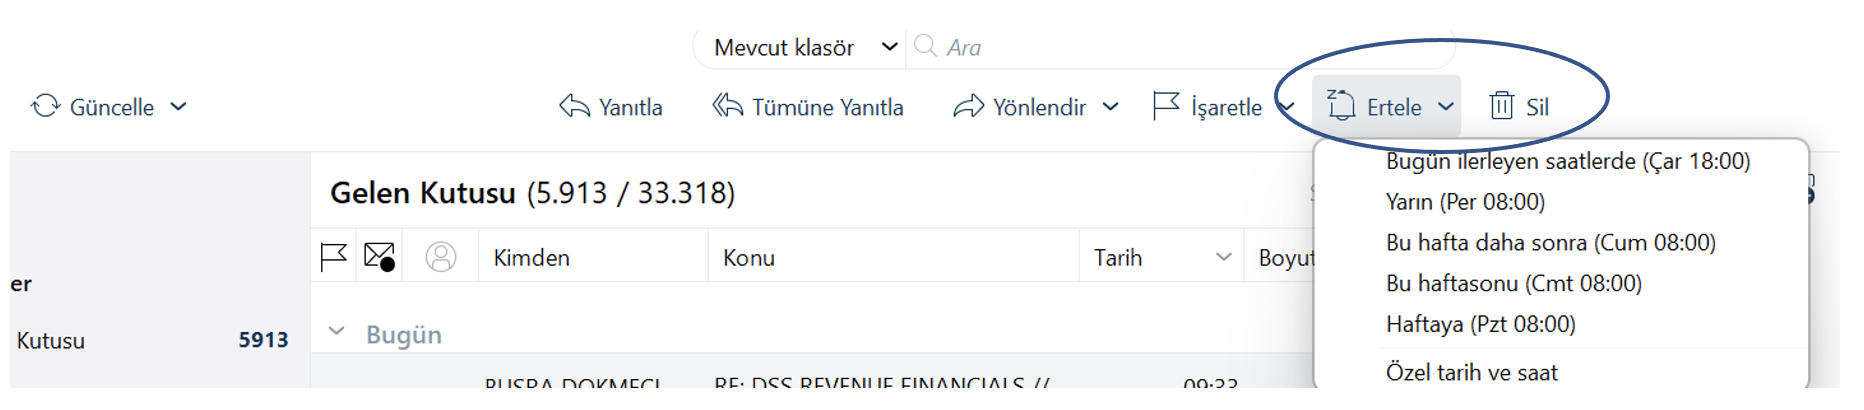Click the search magnifier icon
The width and height of the screenshot is (1864, 410).
[925, 46]
